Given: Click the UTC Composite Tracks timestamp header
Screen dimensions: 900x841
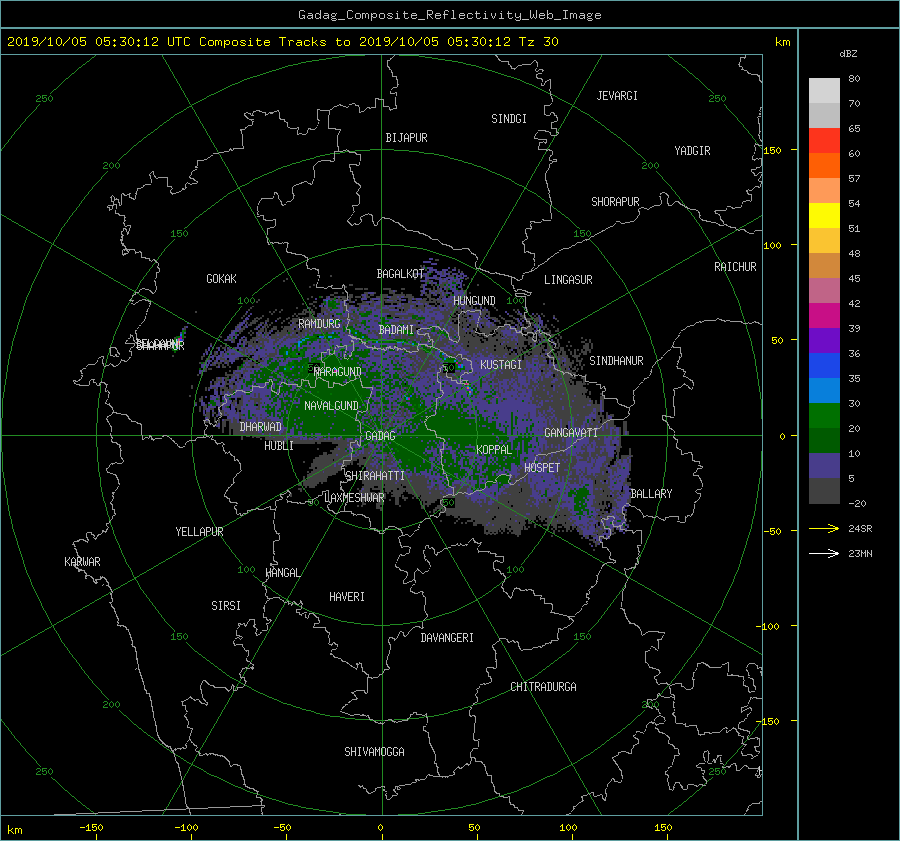Looking at the screenshot, I should (x=283, y=42).
